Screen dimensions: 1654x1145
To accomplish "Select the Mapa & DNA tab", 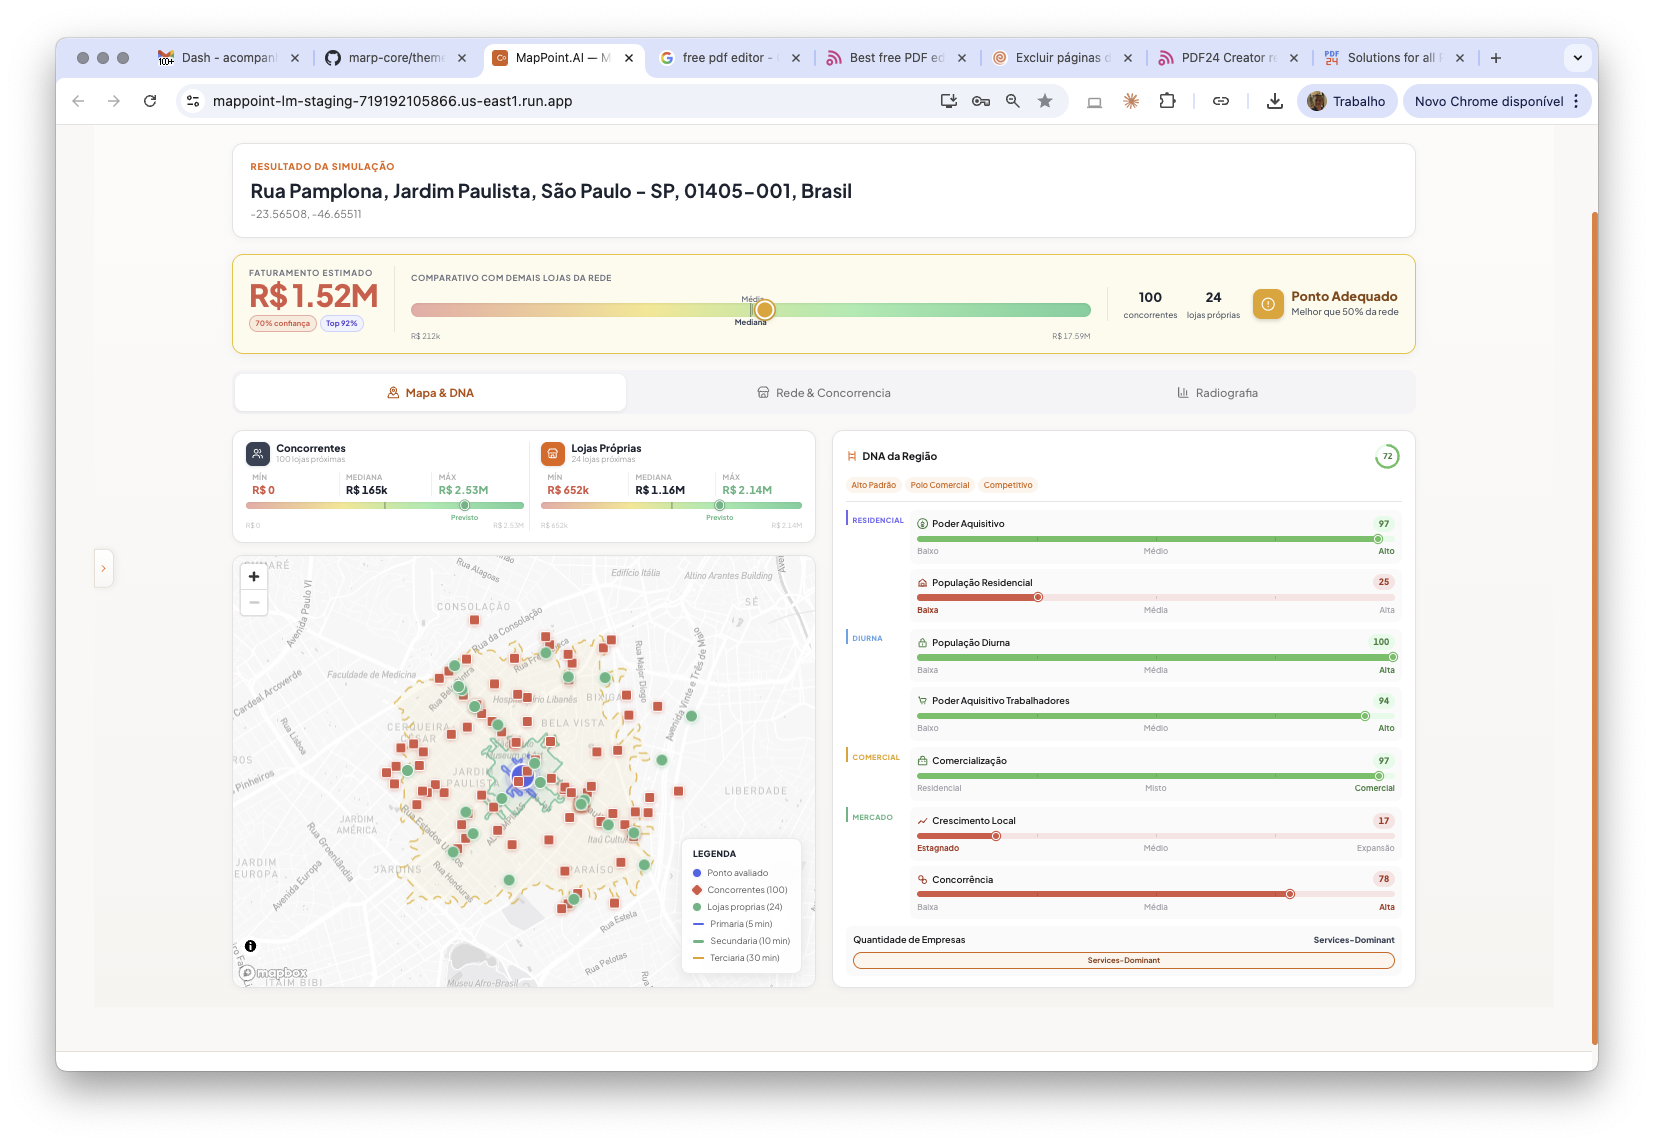I will tap(430, 393).
